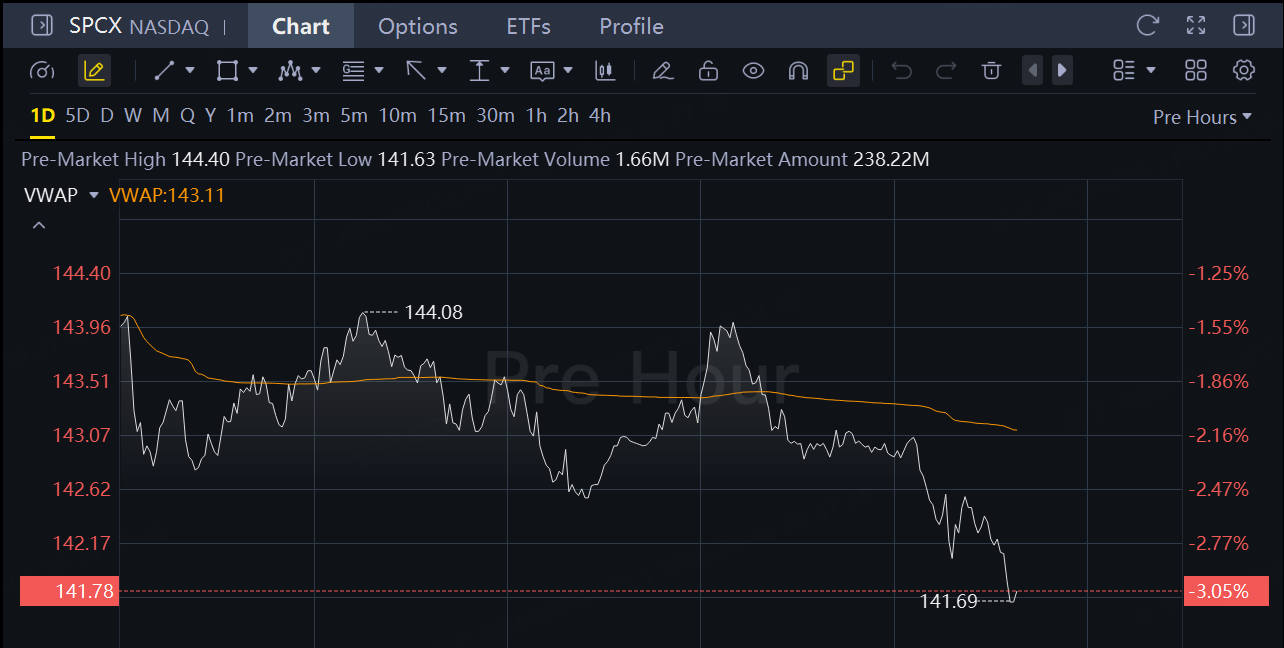Collapse the left panel next to SPCX
Image resolution: width=1284 pixels, height=648 pixels.
click(x=41, y=25)
